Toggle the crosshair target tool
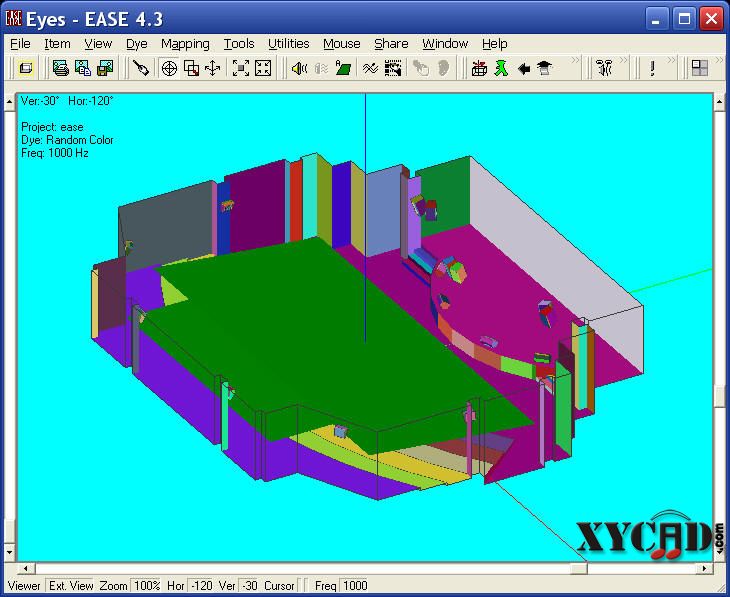The height and width of the screenshot is (597, 730). click(x=169, y=68)
